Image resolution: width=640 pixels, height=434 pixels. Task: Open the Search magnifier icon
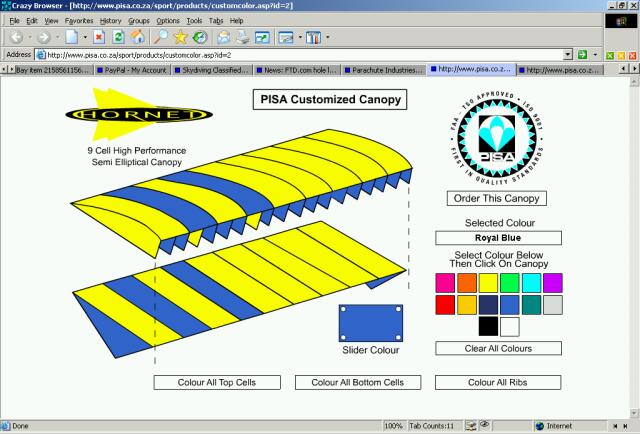(160, 37)
